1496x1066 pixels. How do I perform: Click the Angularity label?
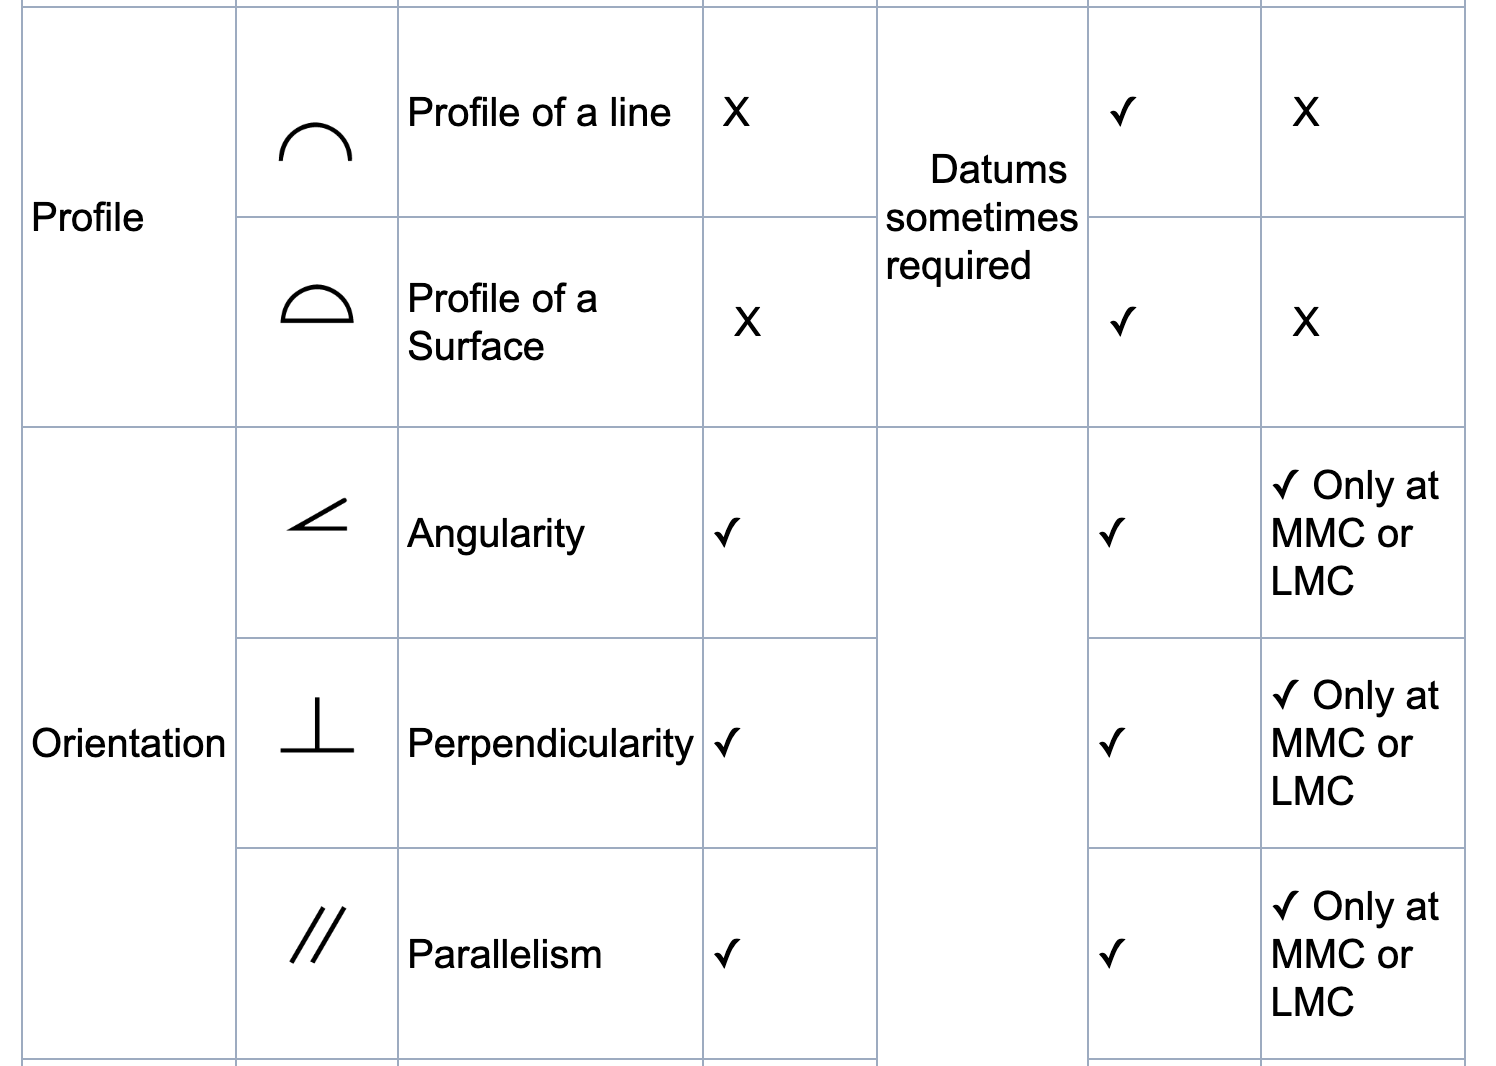(496, 533)
